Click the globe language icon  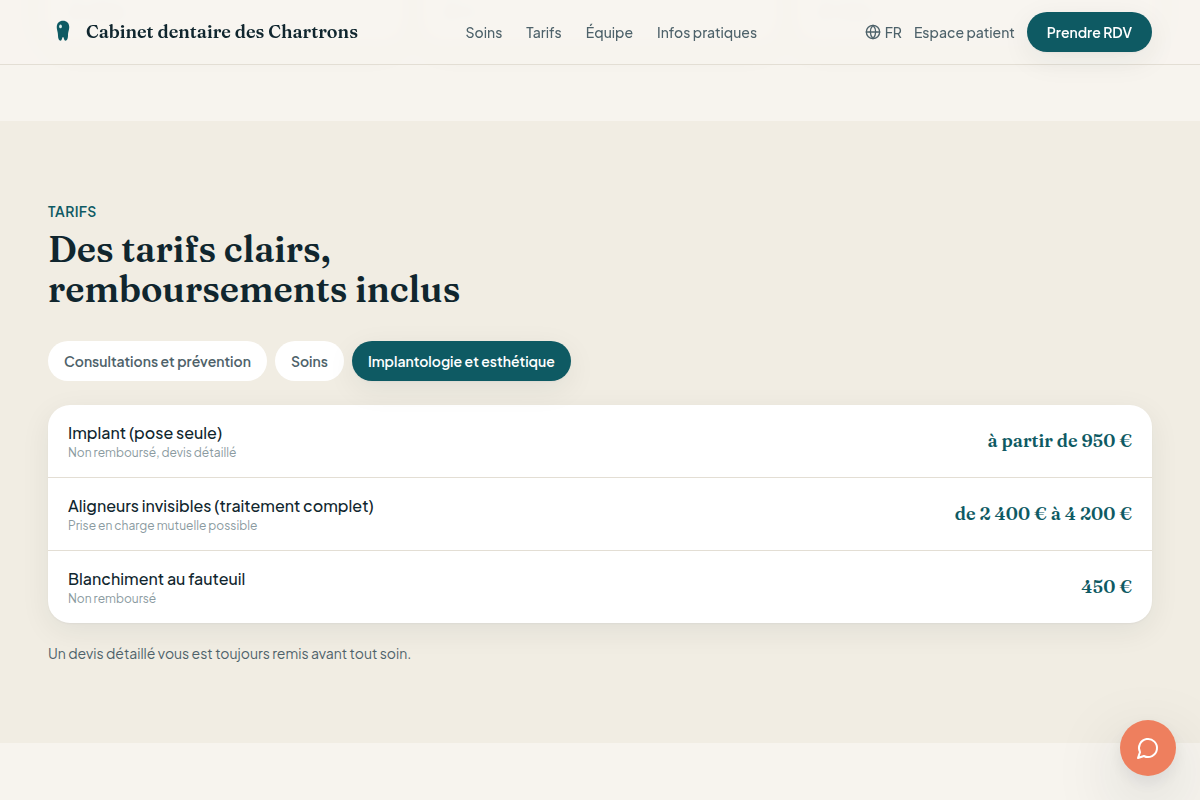click(x=873, y=32)
